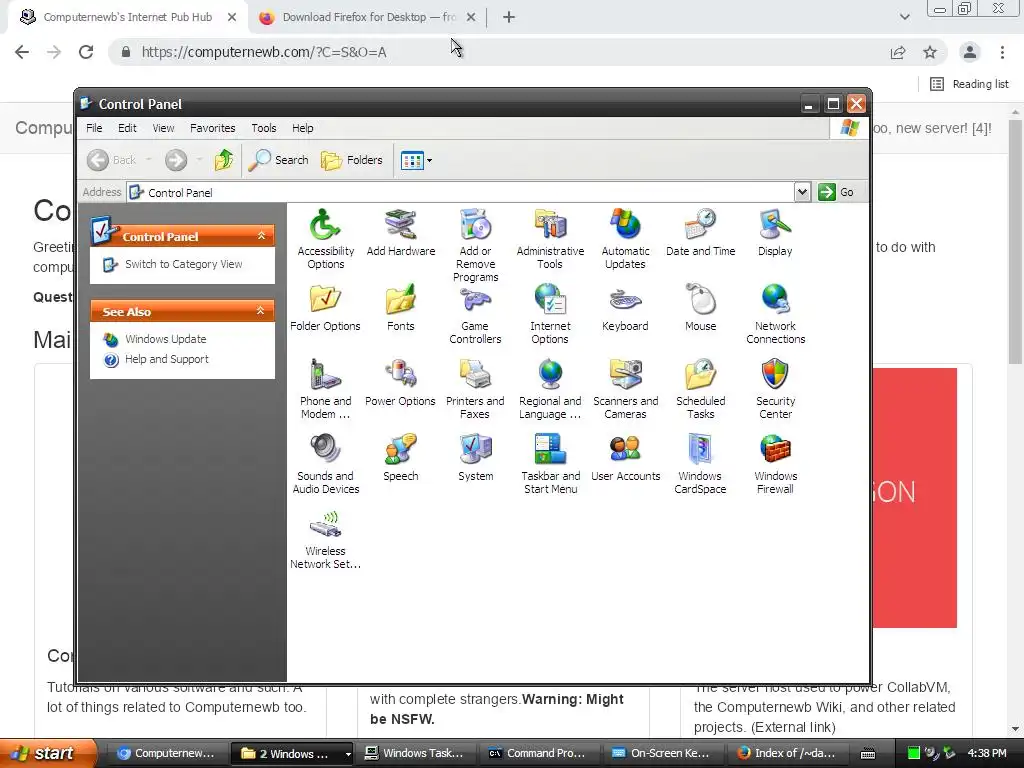1024x768 pixels.
Task: Open the Reading list panel
Action: coord(969,84)
